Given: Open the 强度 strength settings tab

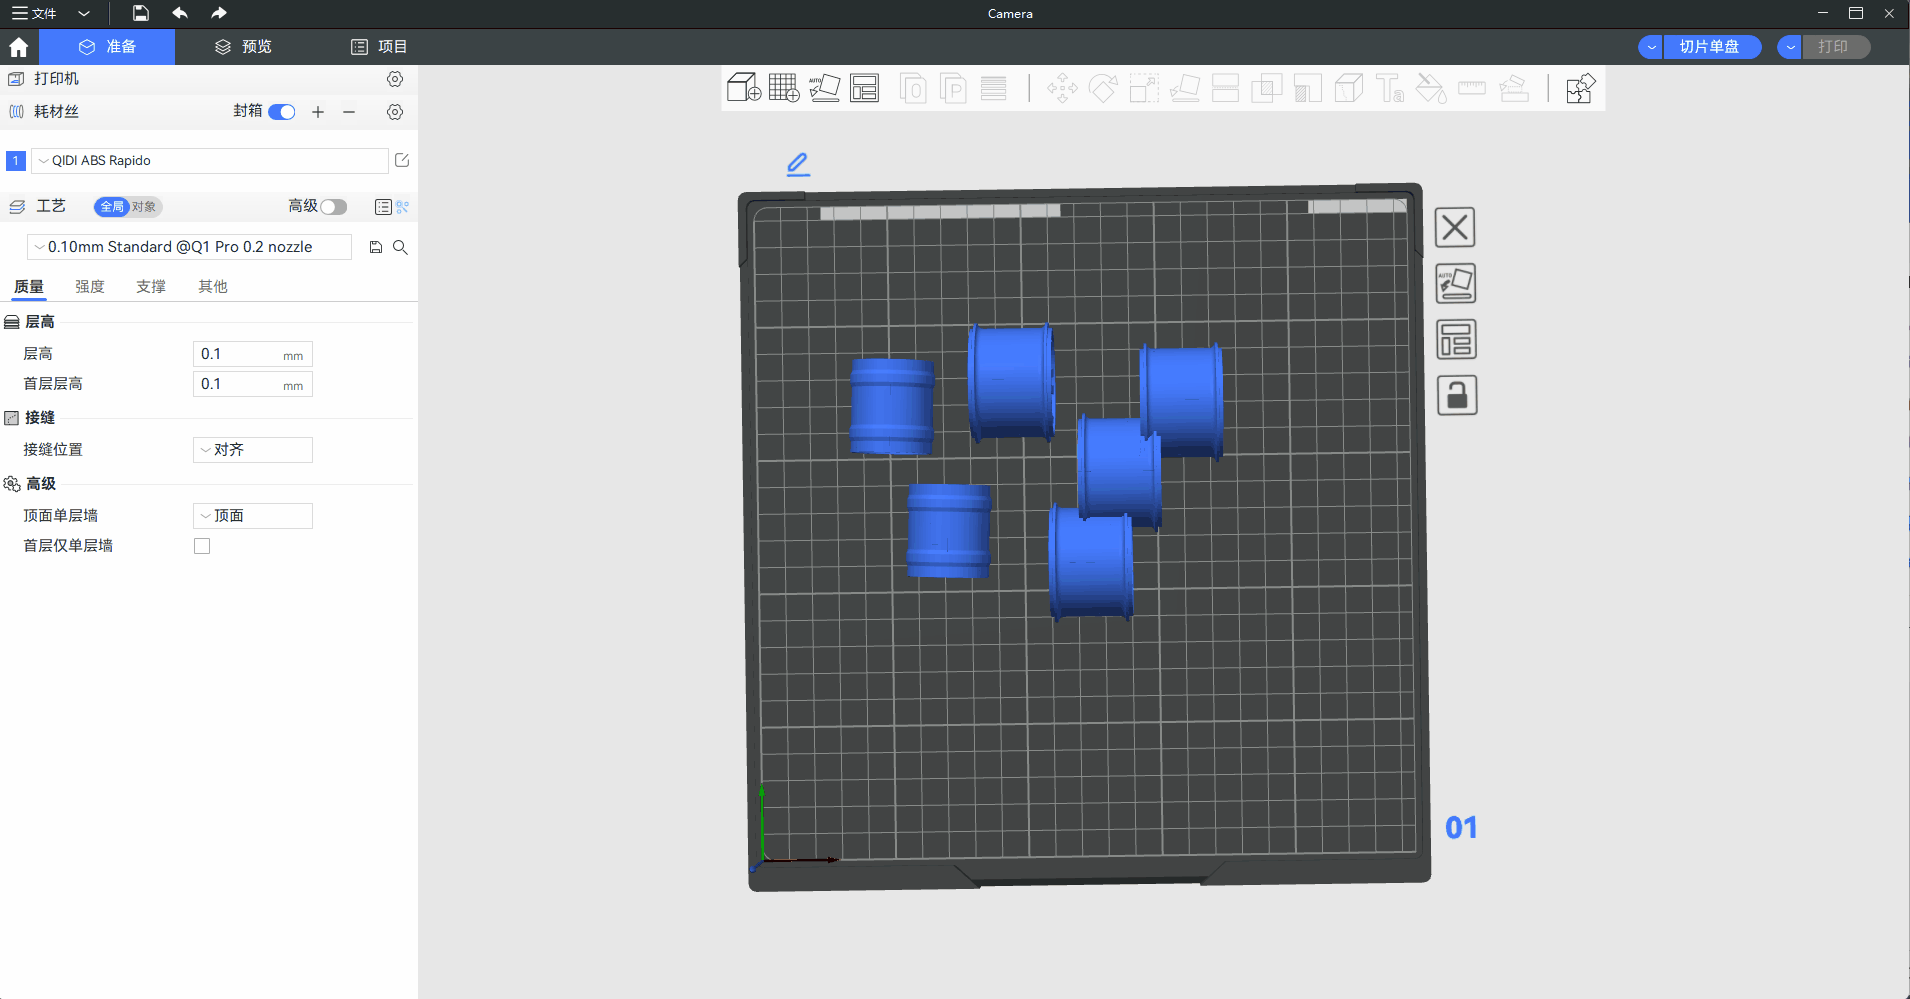Looking at the screenshot, I should (90, 287).
